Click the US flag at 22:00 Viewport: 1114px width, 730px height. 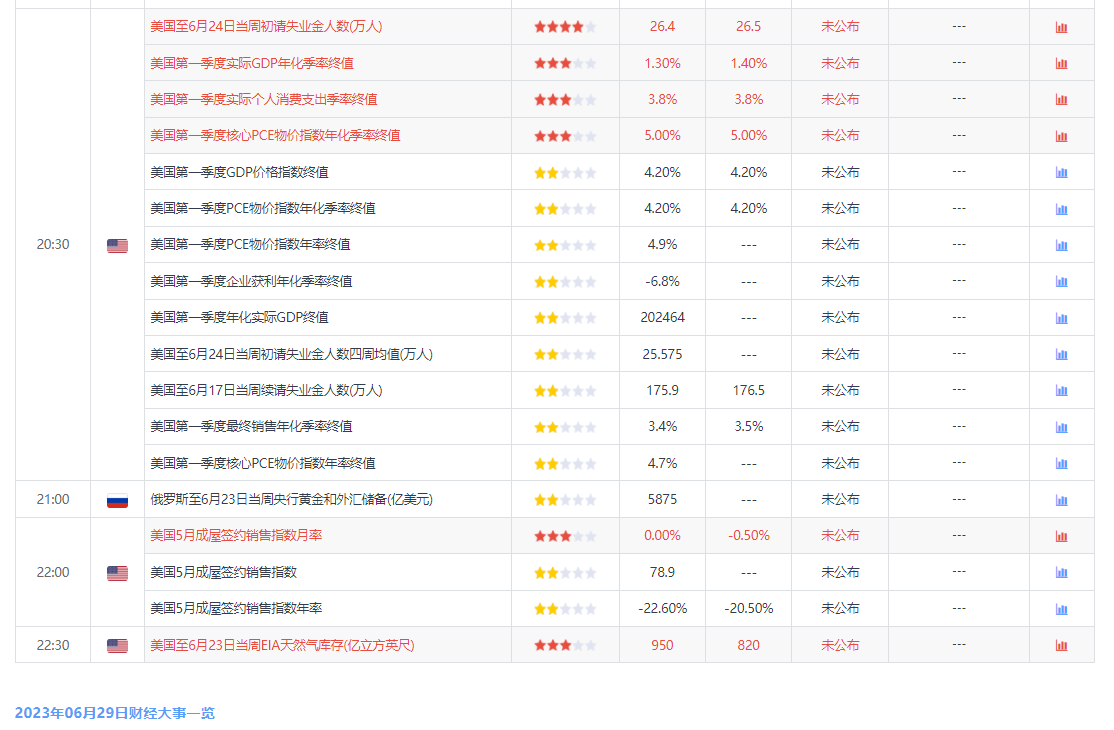117,573
